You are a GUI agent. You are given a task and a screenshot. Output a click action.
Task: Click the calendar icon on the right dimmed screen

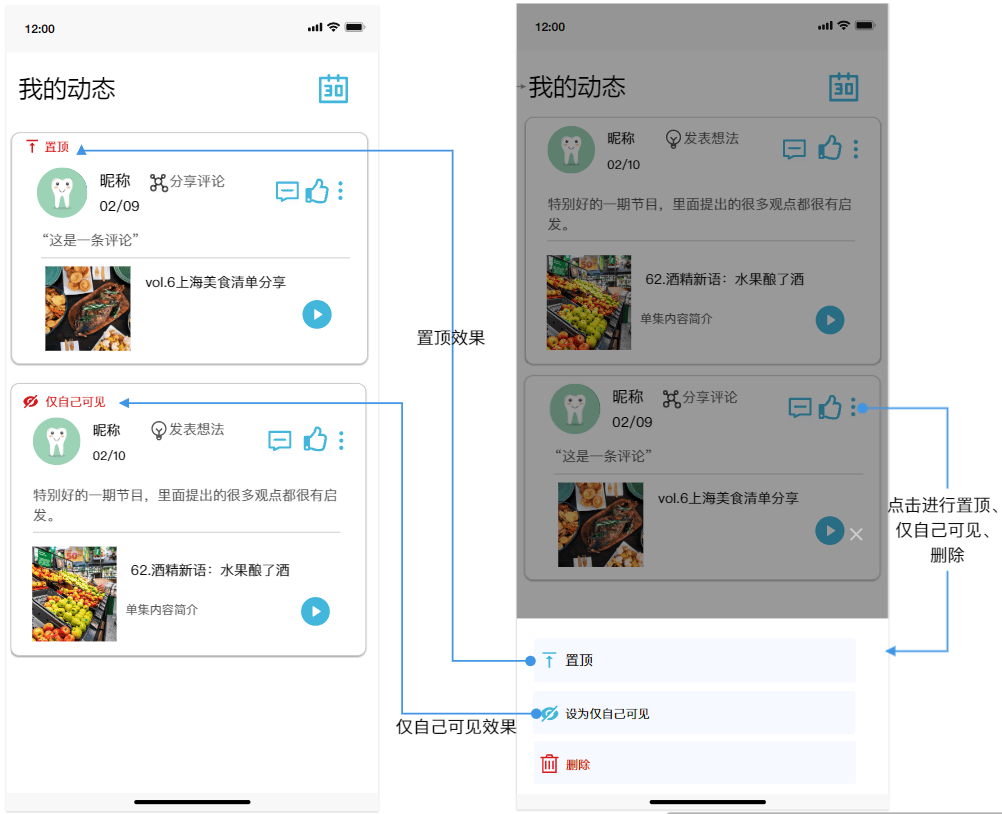[843, 87]
